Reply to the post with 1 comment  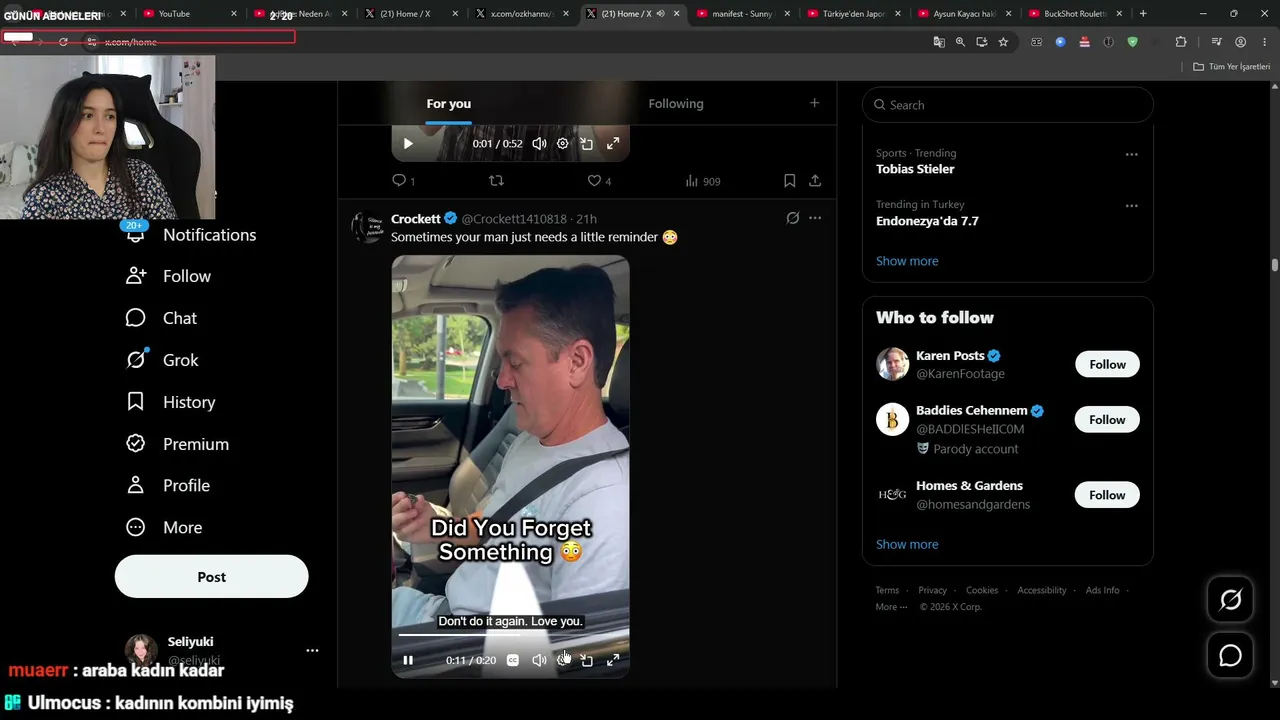coord(403,181)
